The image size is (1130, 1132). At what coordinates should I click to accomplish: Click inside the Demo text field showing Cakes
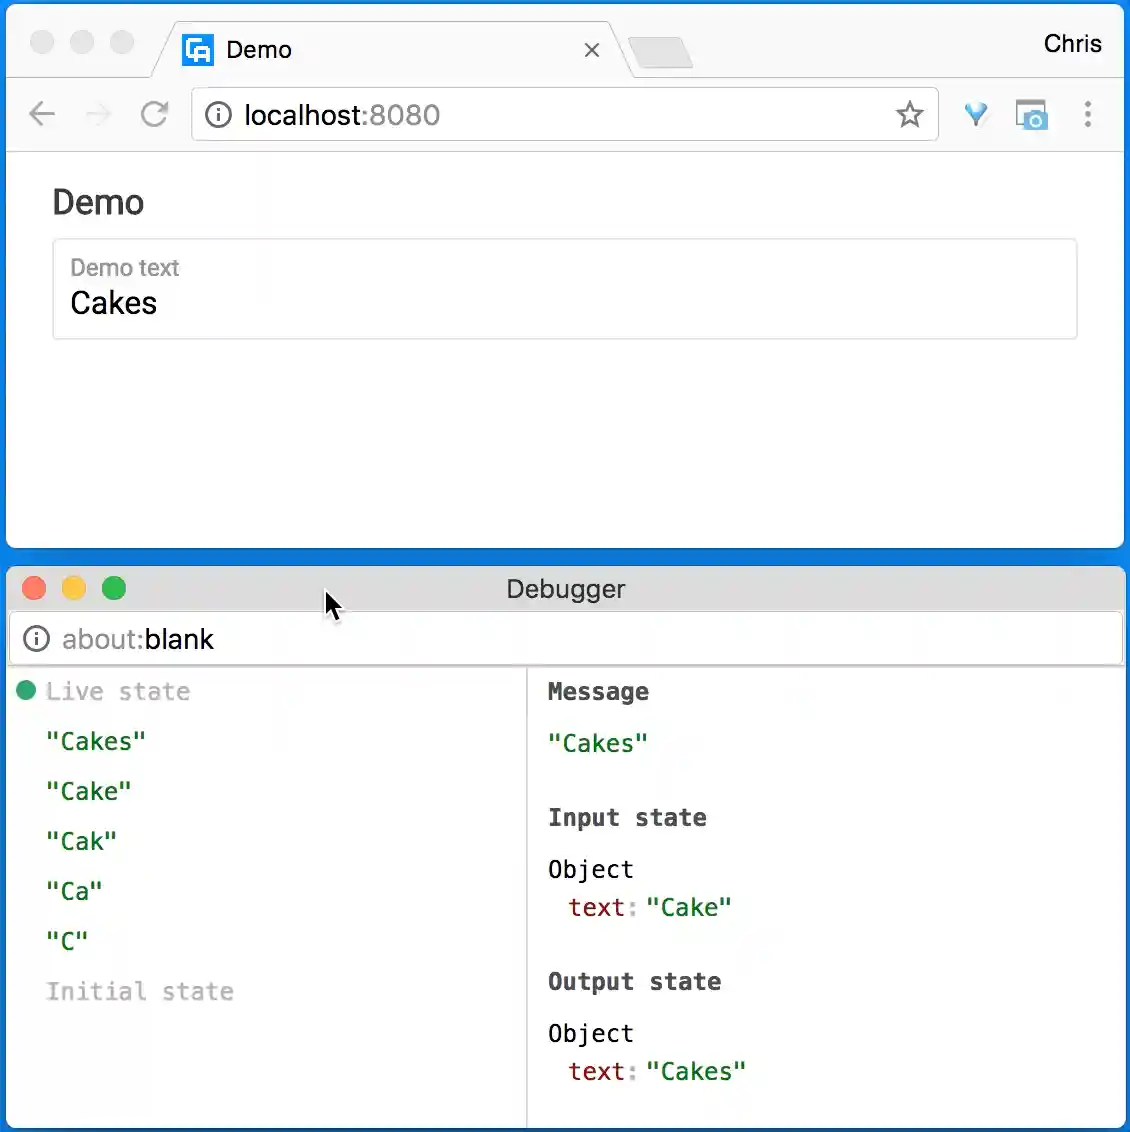tap(400, 303)
